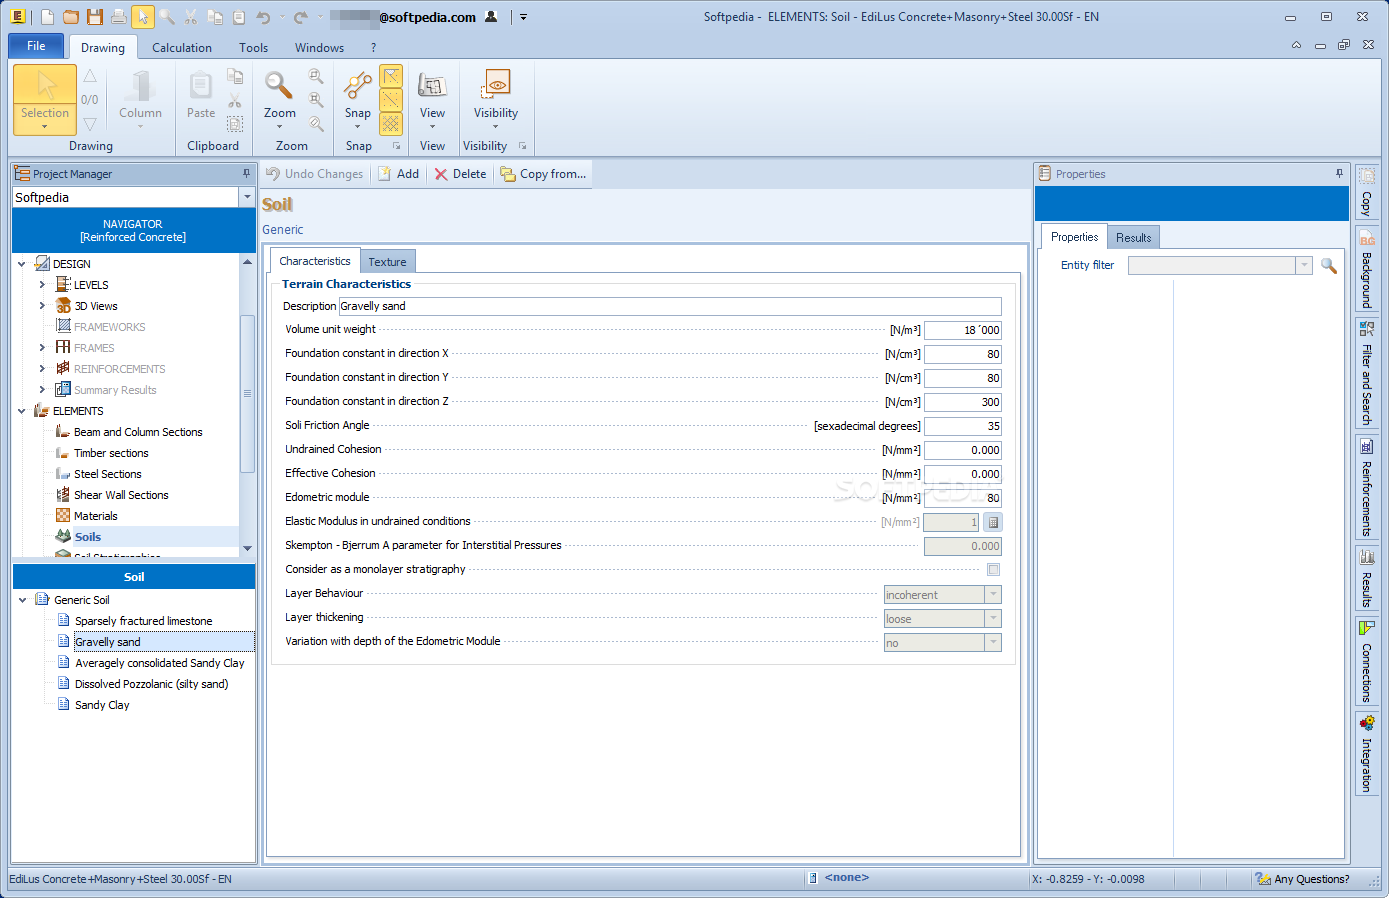Open the Filter and Search side panel
The height and width of the screenshot is (898, 1389).
(1366, 373)
